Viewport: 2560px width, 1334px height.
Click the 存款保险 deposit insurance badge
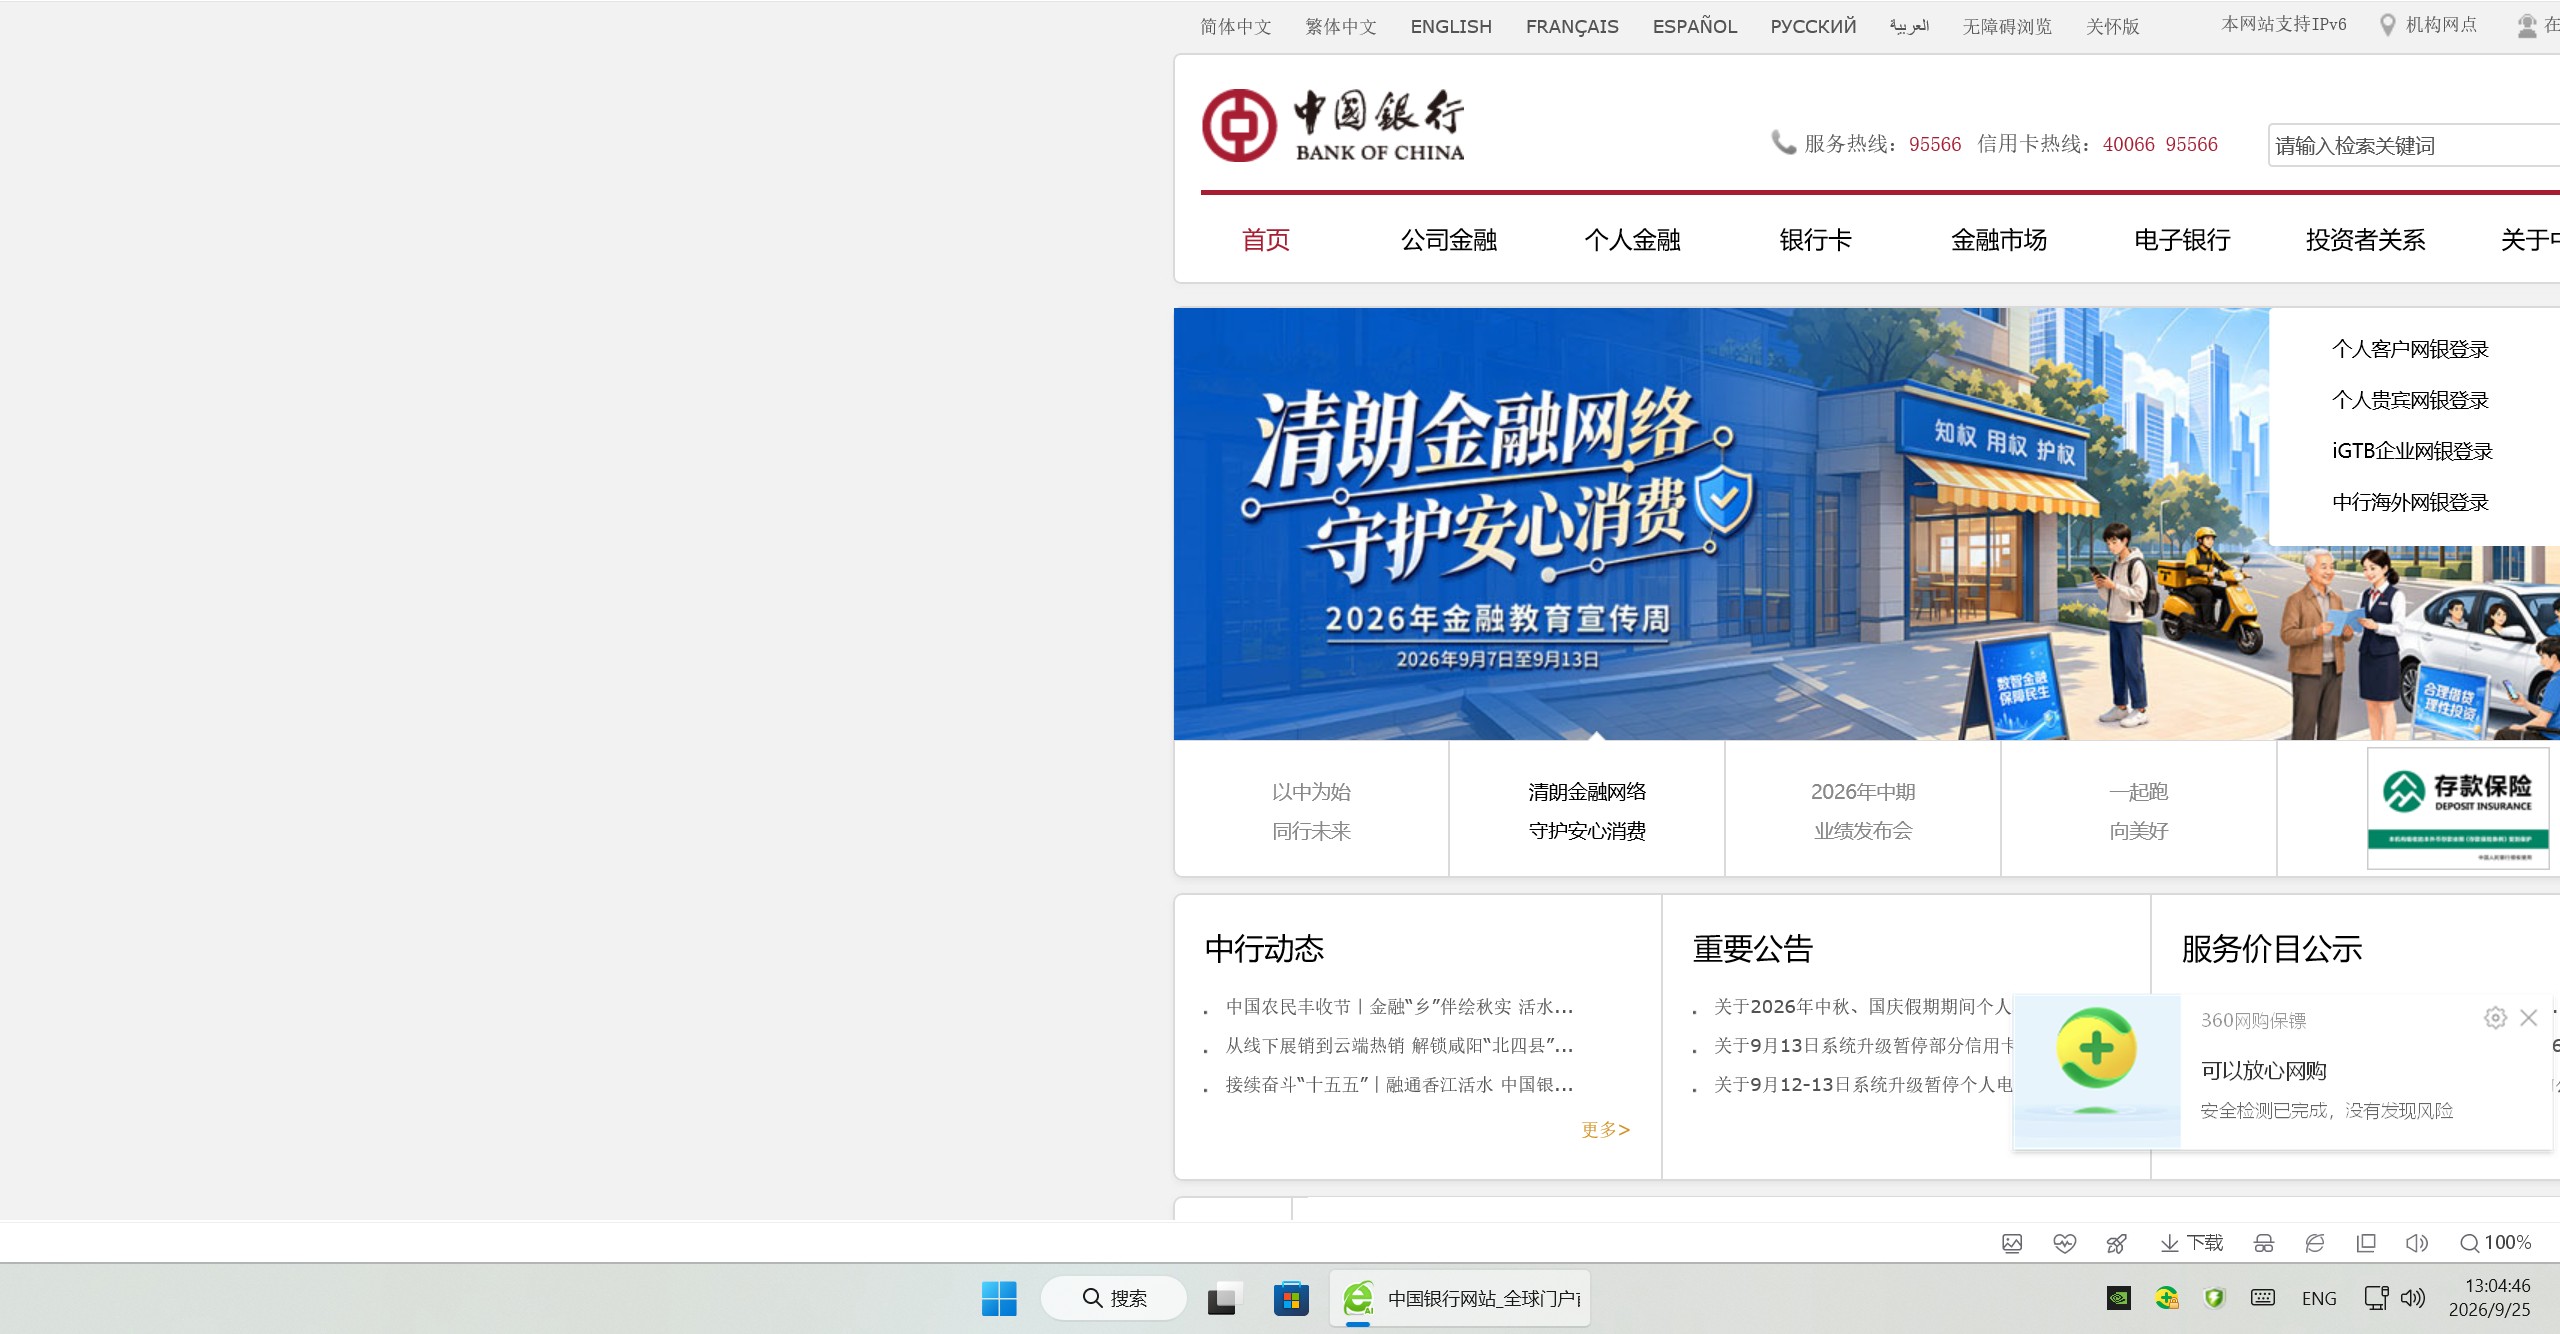(x=2458, y=808)
